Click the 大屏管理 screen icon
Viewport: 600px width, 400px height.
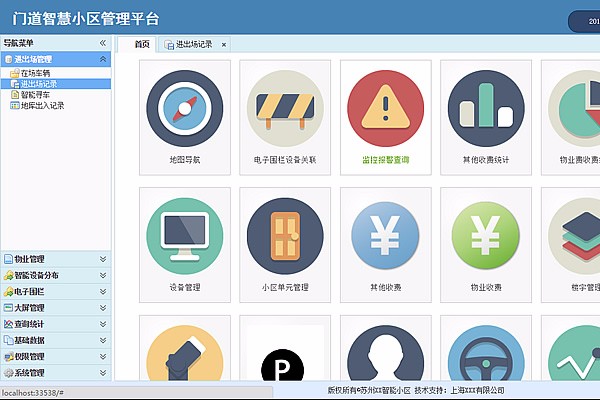coord(8,308)
